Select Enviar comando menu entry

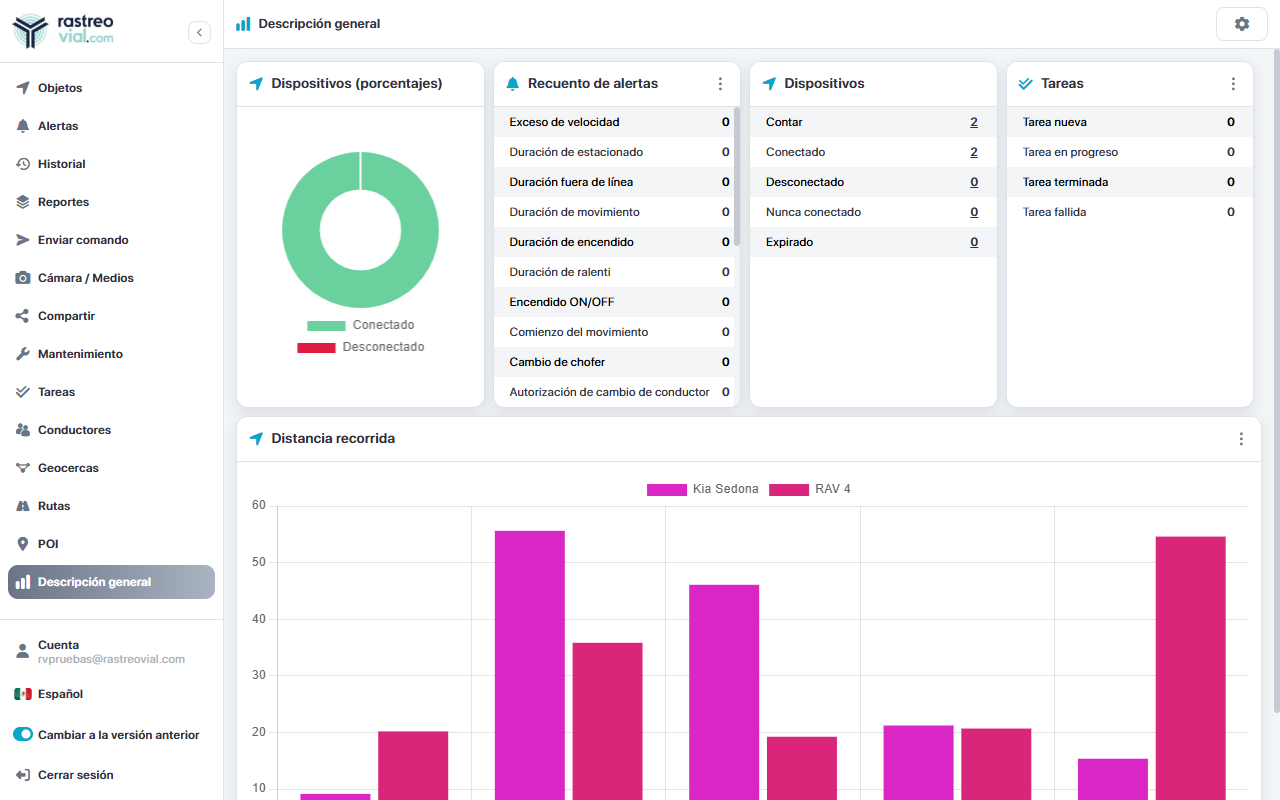111,240
